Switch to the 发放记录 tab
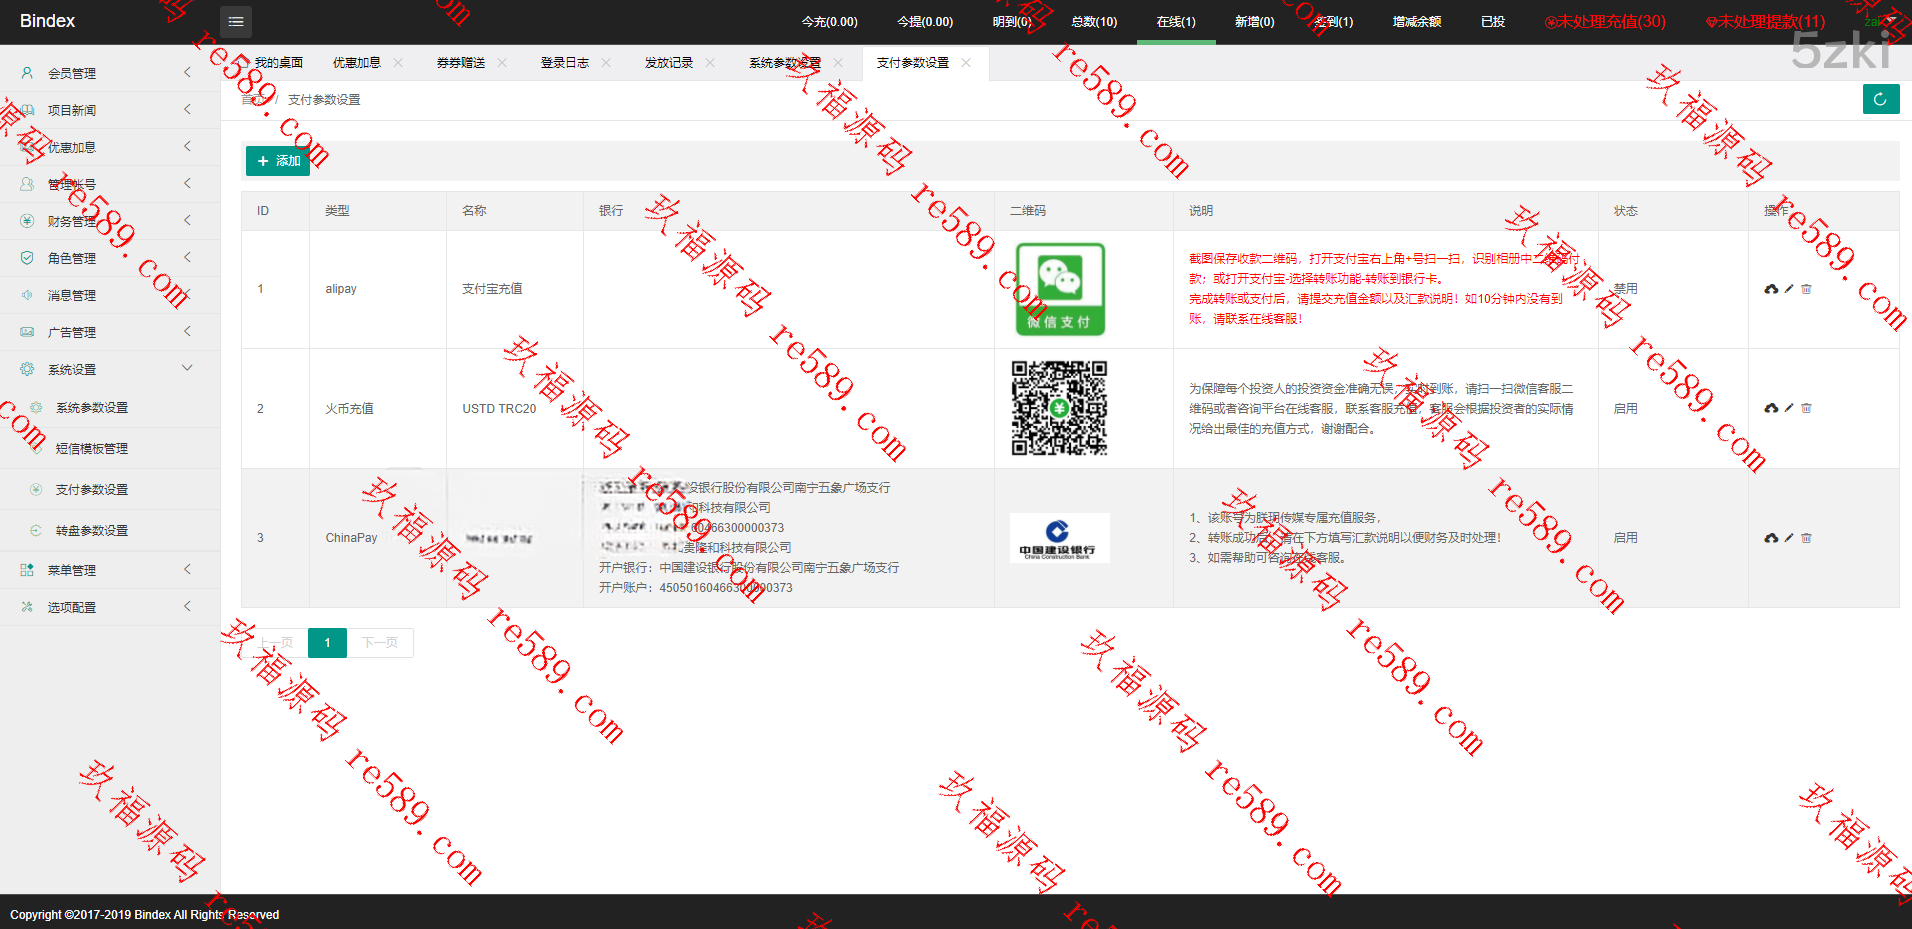This screenshot has height=929, width=1912. [x=669, y=63]
